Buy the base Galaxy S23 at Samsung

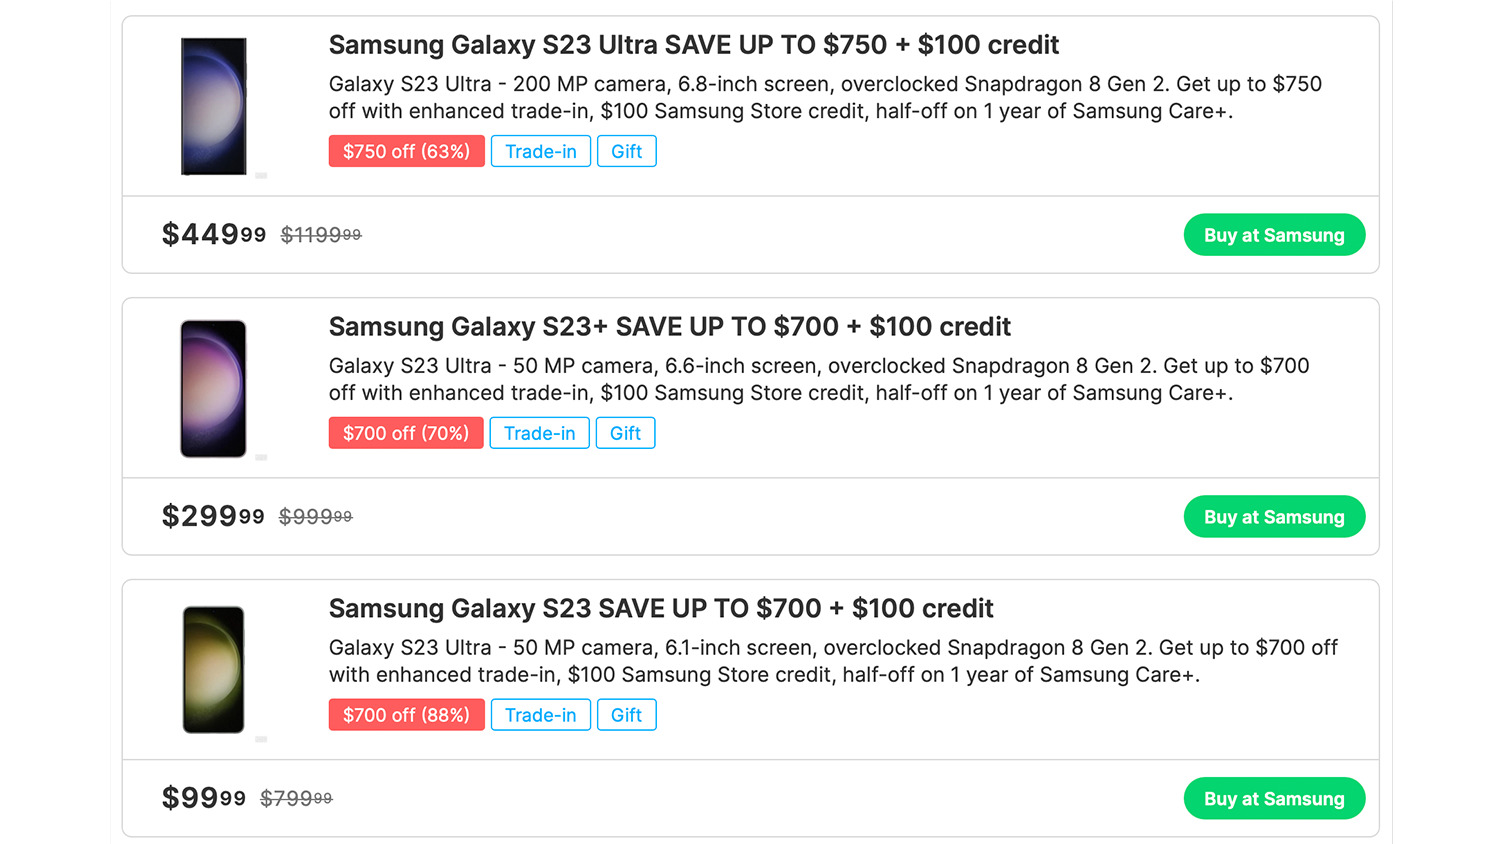pyautogui.click(x=1273, y=799)
